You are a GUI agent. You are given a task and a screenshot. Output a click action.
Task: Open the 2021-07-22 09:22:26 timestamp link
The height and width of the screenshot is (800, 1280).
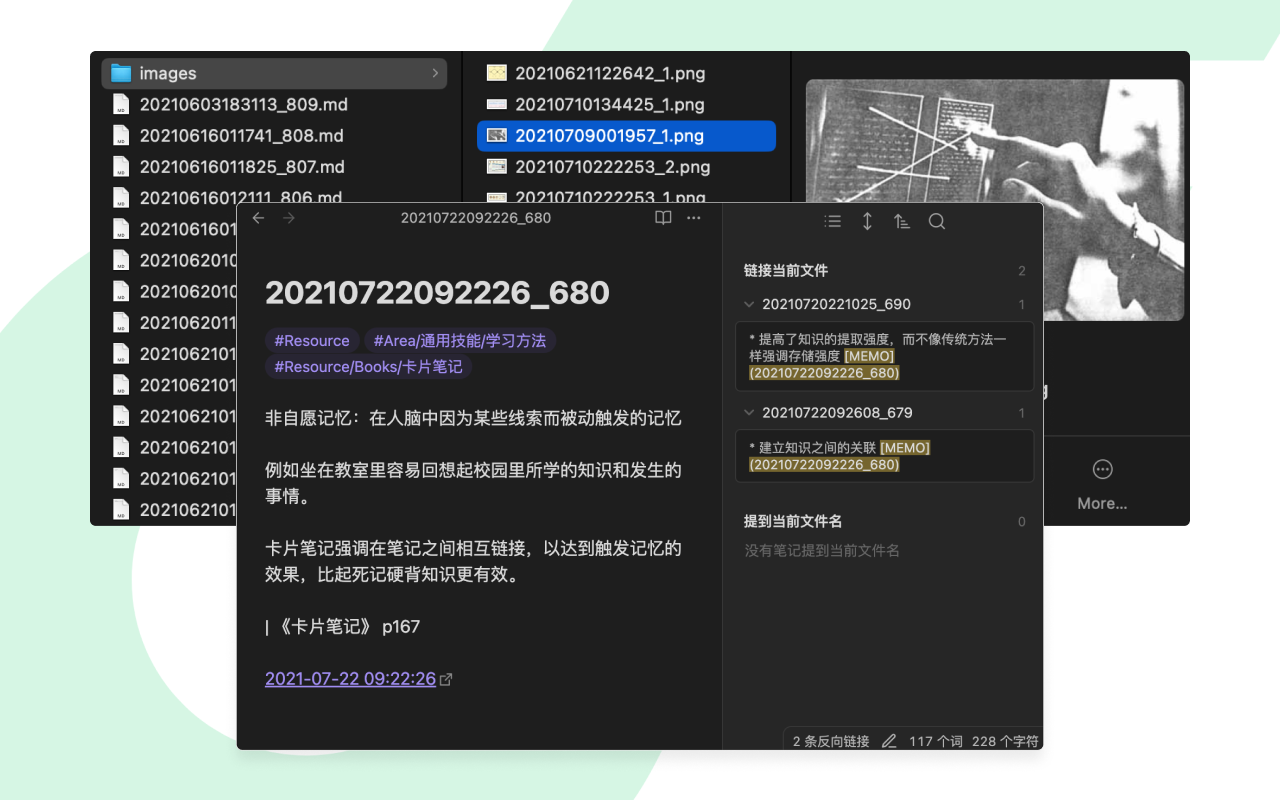(x=350, y=678)
